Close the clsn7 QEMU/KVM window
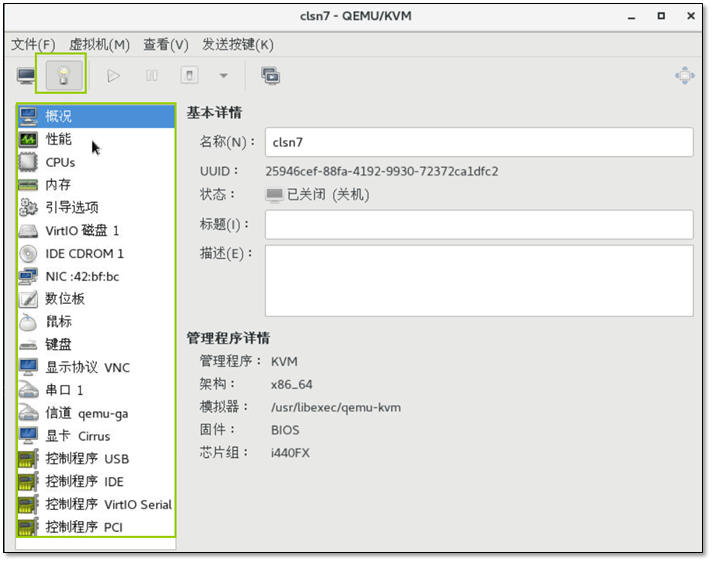This screenshot has height=562, width=712. (x=691, y=16)
